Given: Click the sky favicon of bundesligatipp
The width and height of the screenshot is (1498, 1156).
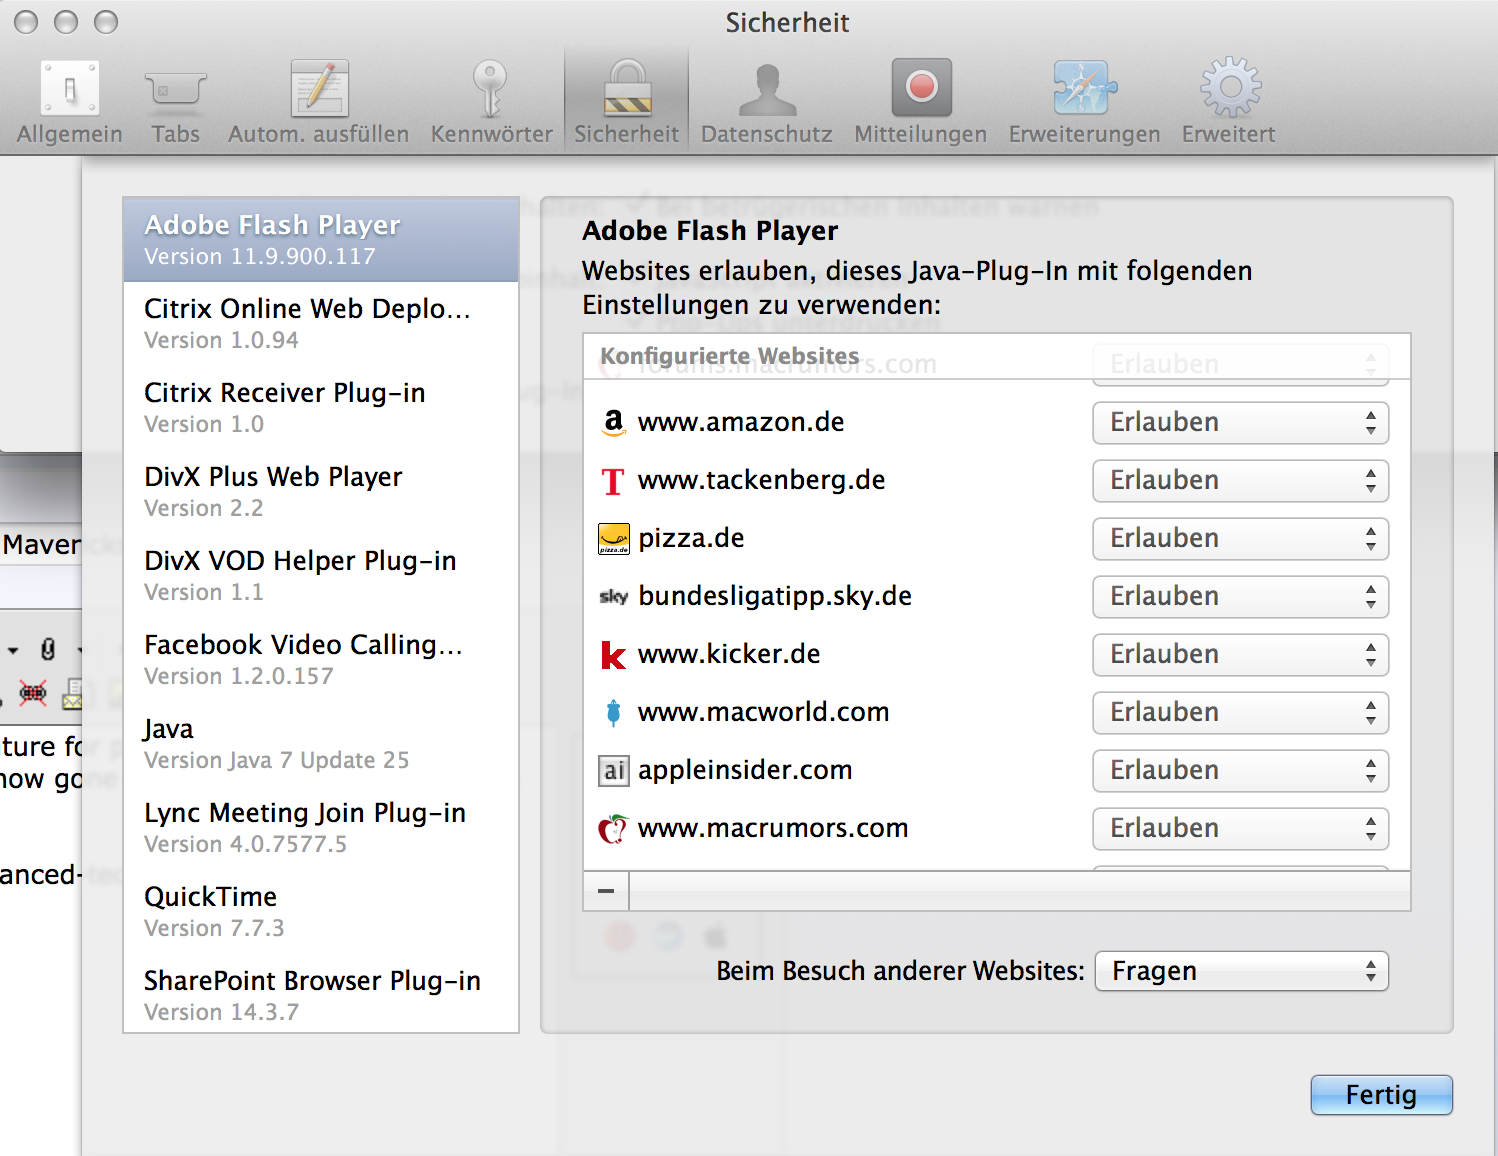Looking at the screenshot, I should 613,597.
